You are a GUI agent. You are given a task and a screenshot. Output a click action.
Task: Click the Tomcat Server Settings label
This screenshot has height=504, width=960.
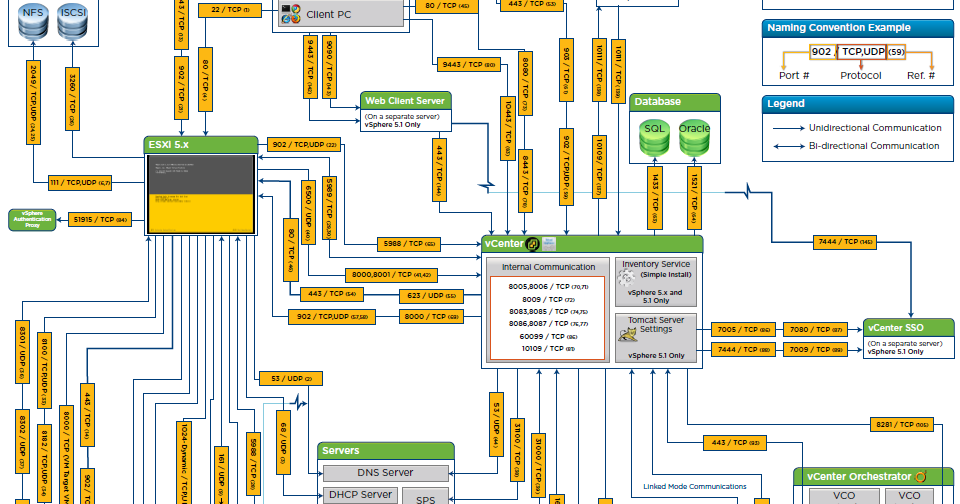(x=656, y=325)
